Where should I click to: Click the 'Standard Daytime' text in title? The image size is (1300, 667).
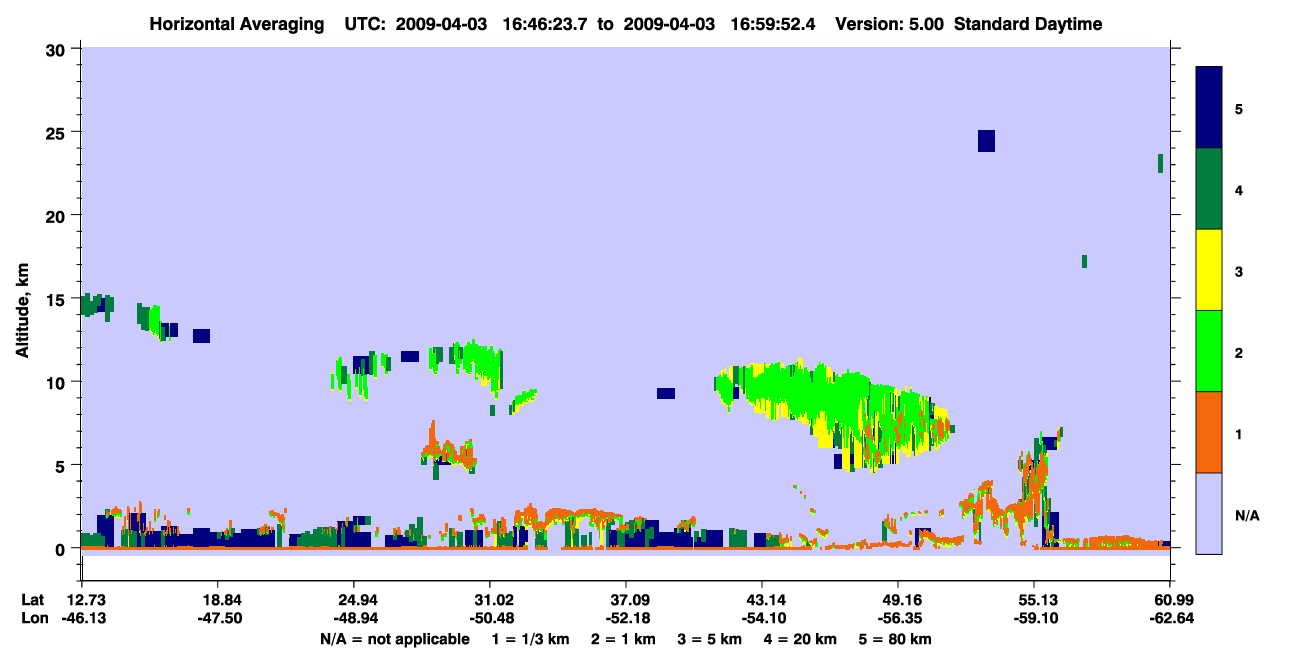coord(1028,24)
